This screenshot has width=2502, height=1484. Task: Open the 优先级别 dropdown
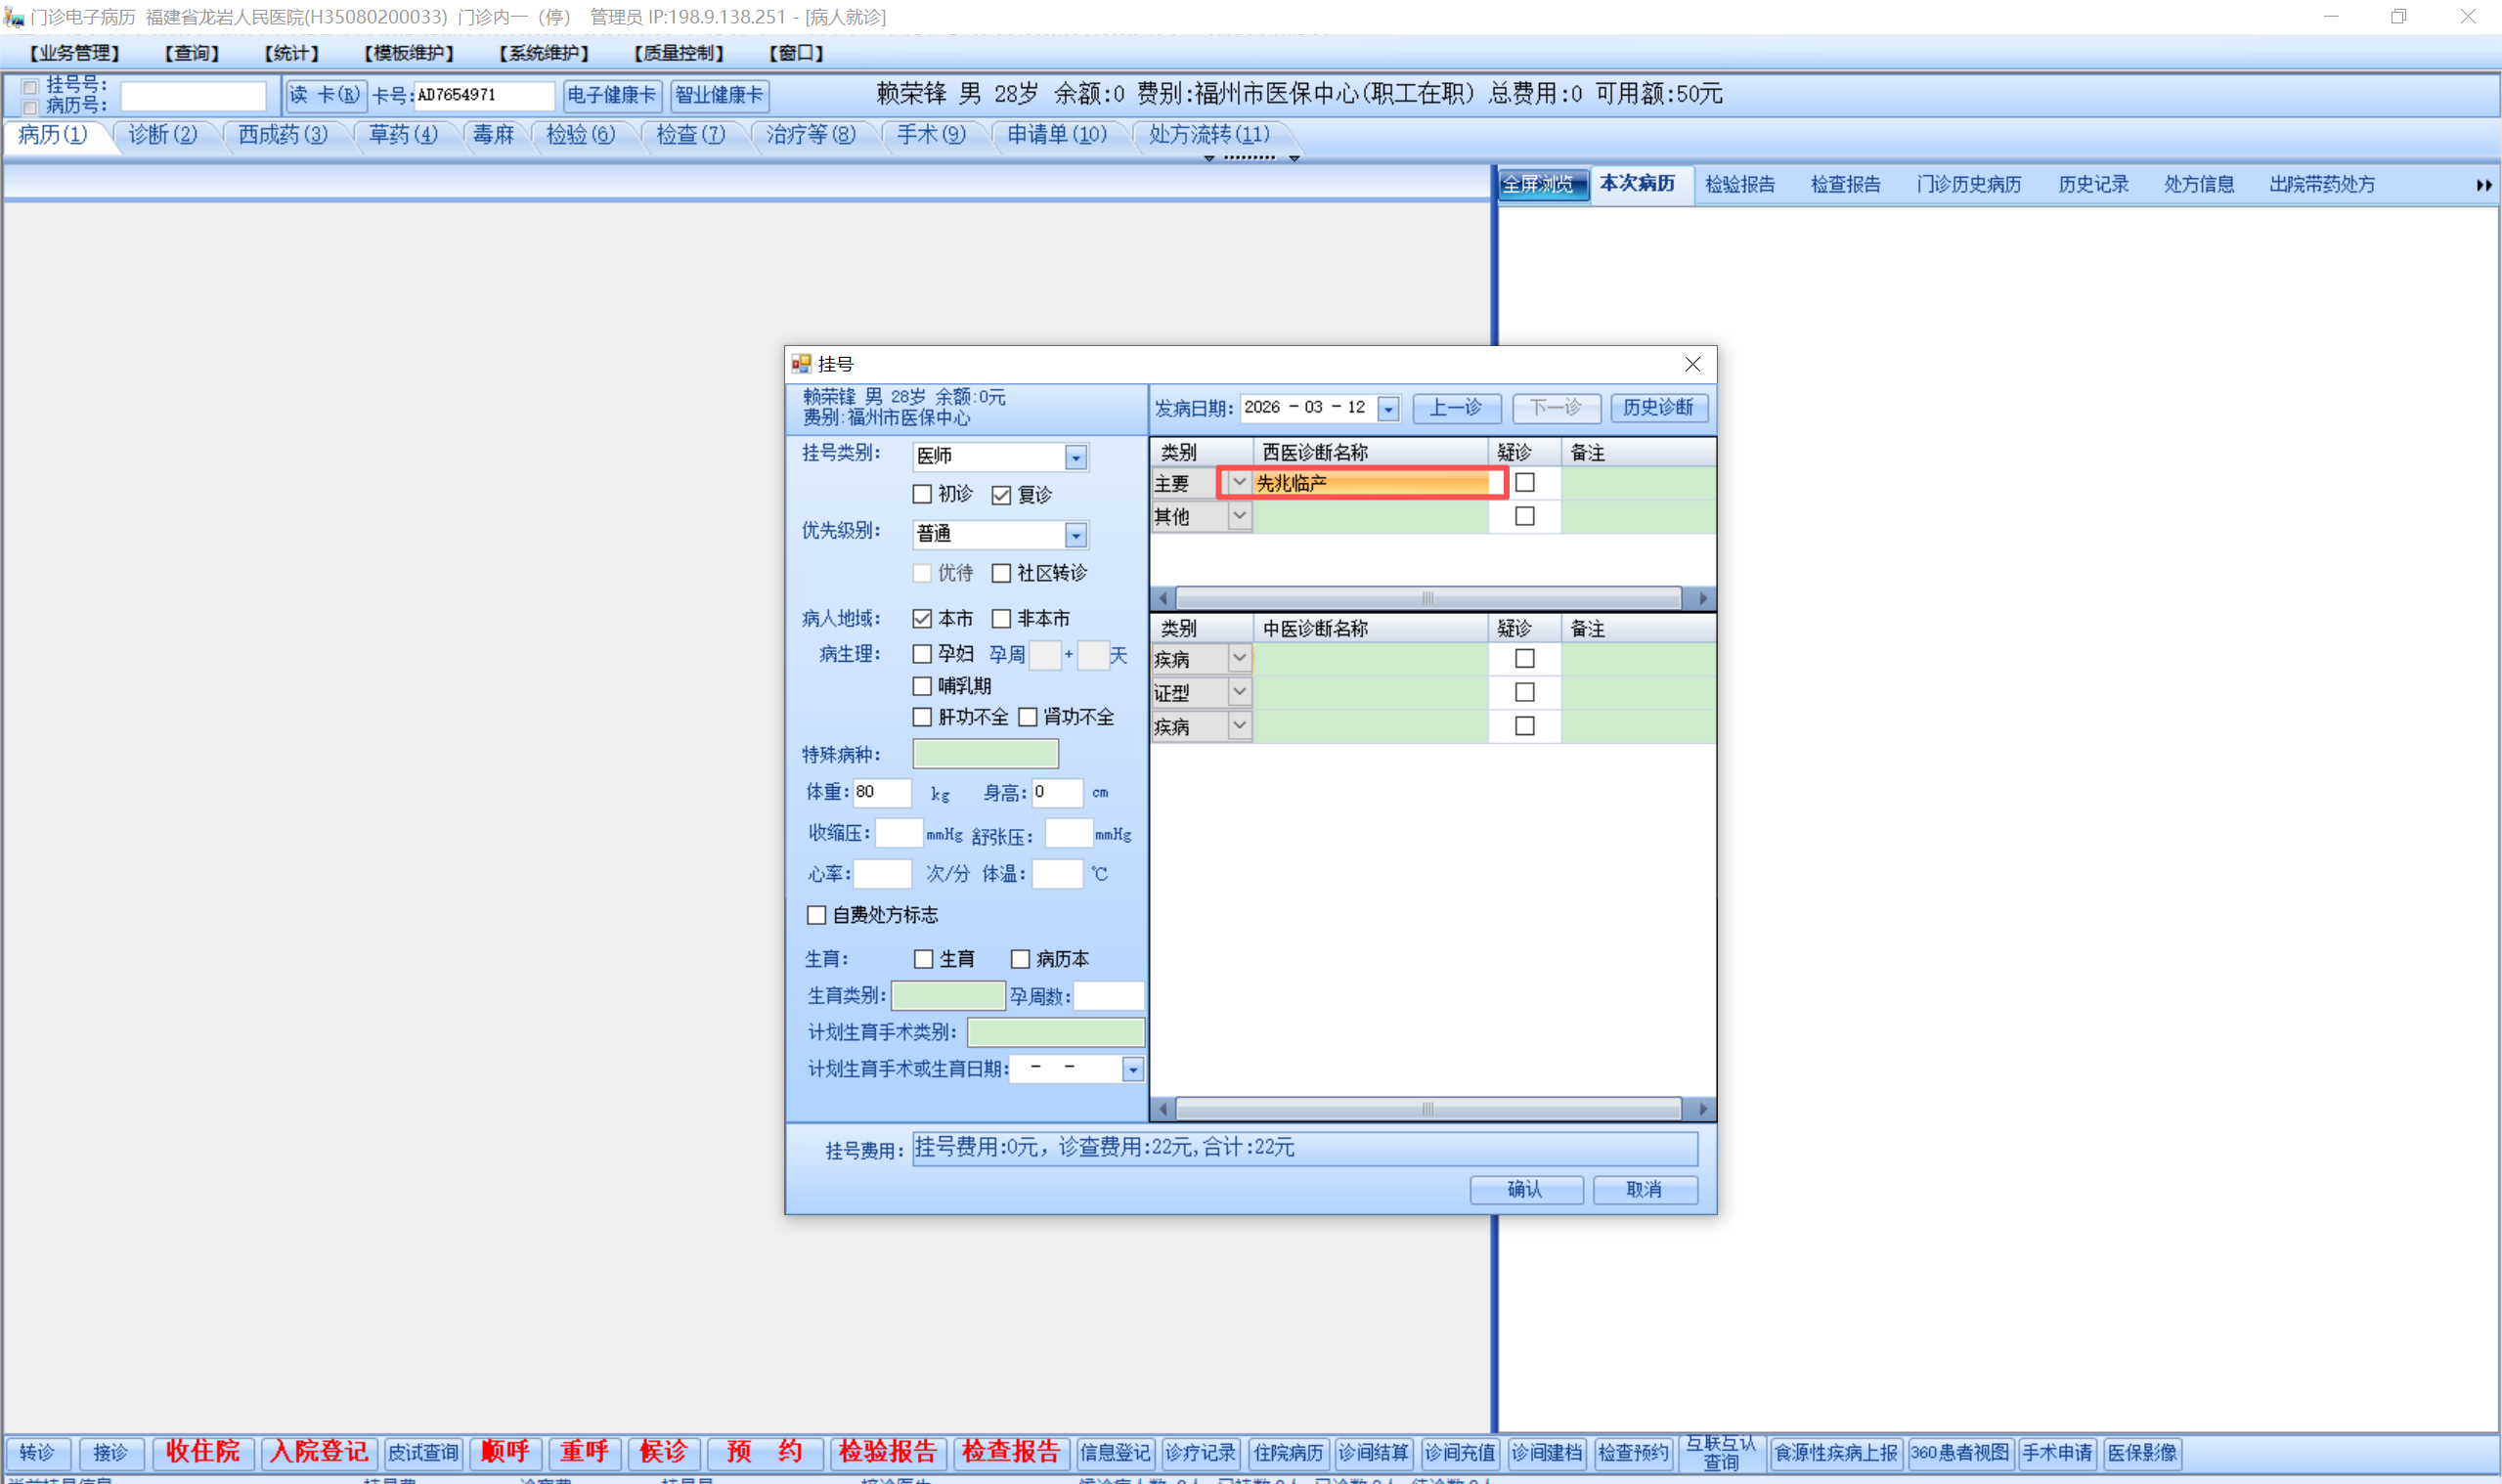click(1075, 535)
